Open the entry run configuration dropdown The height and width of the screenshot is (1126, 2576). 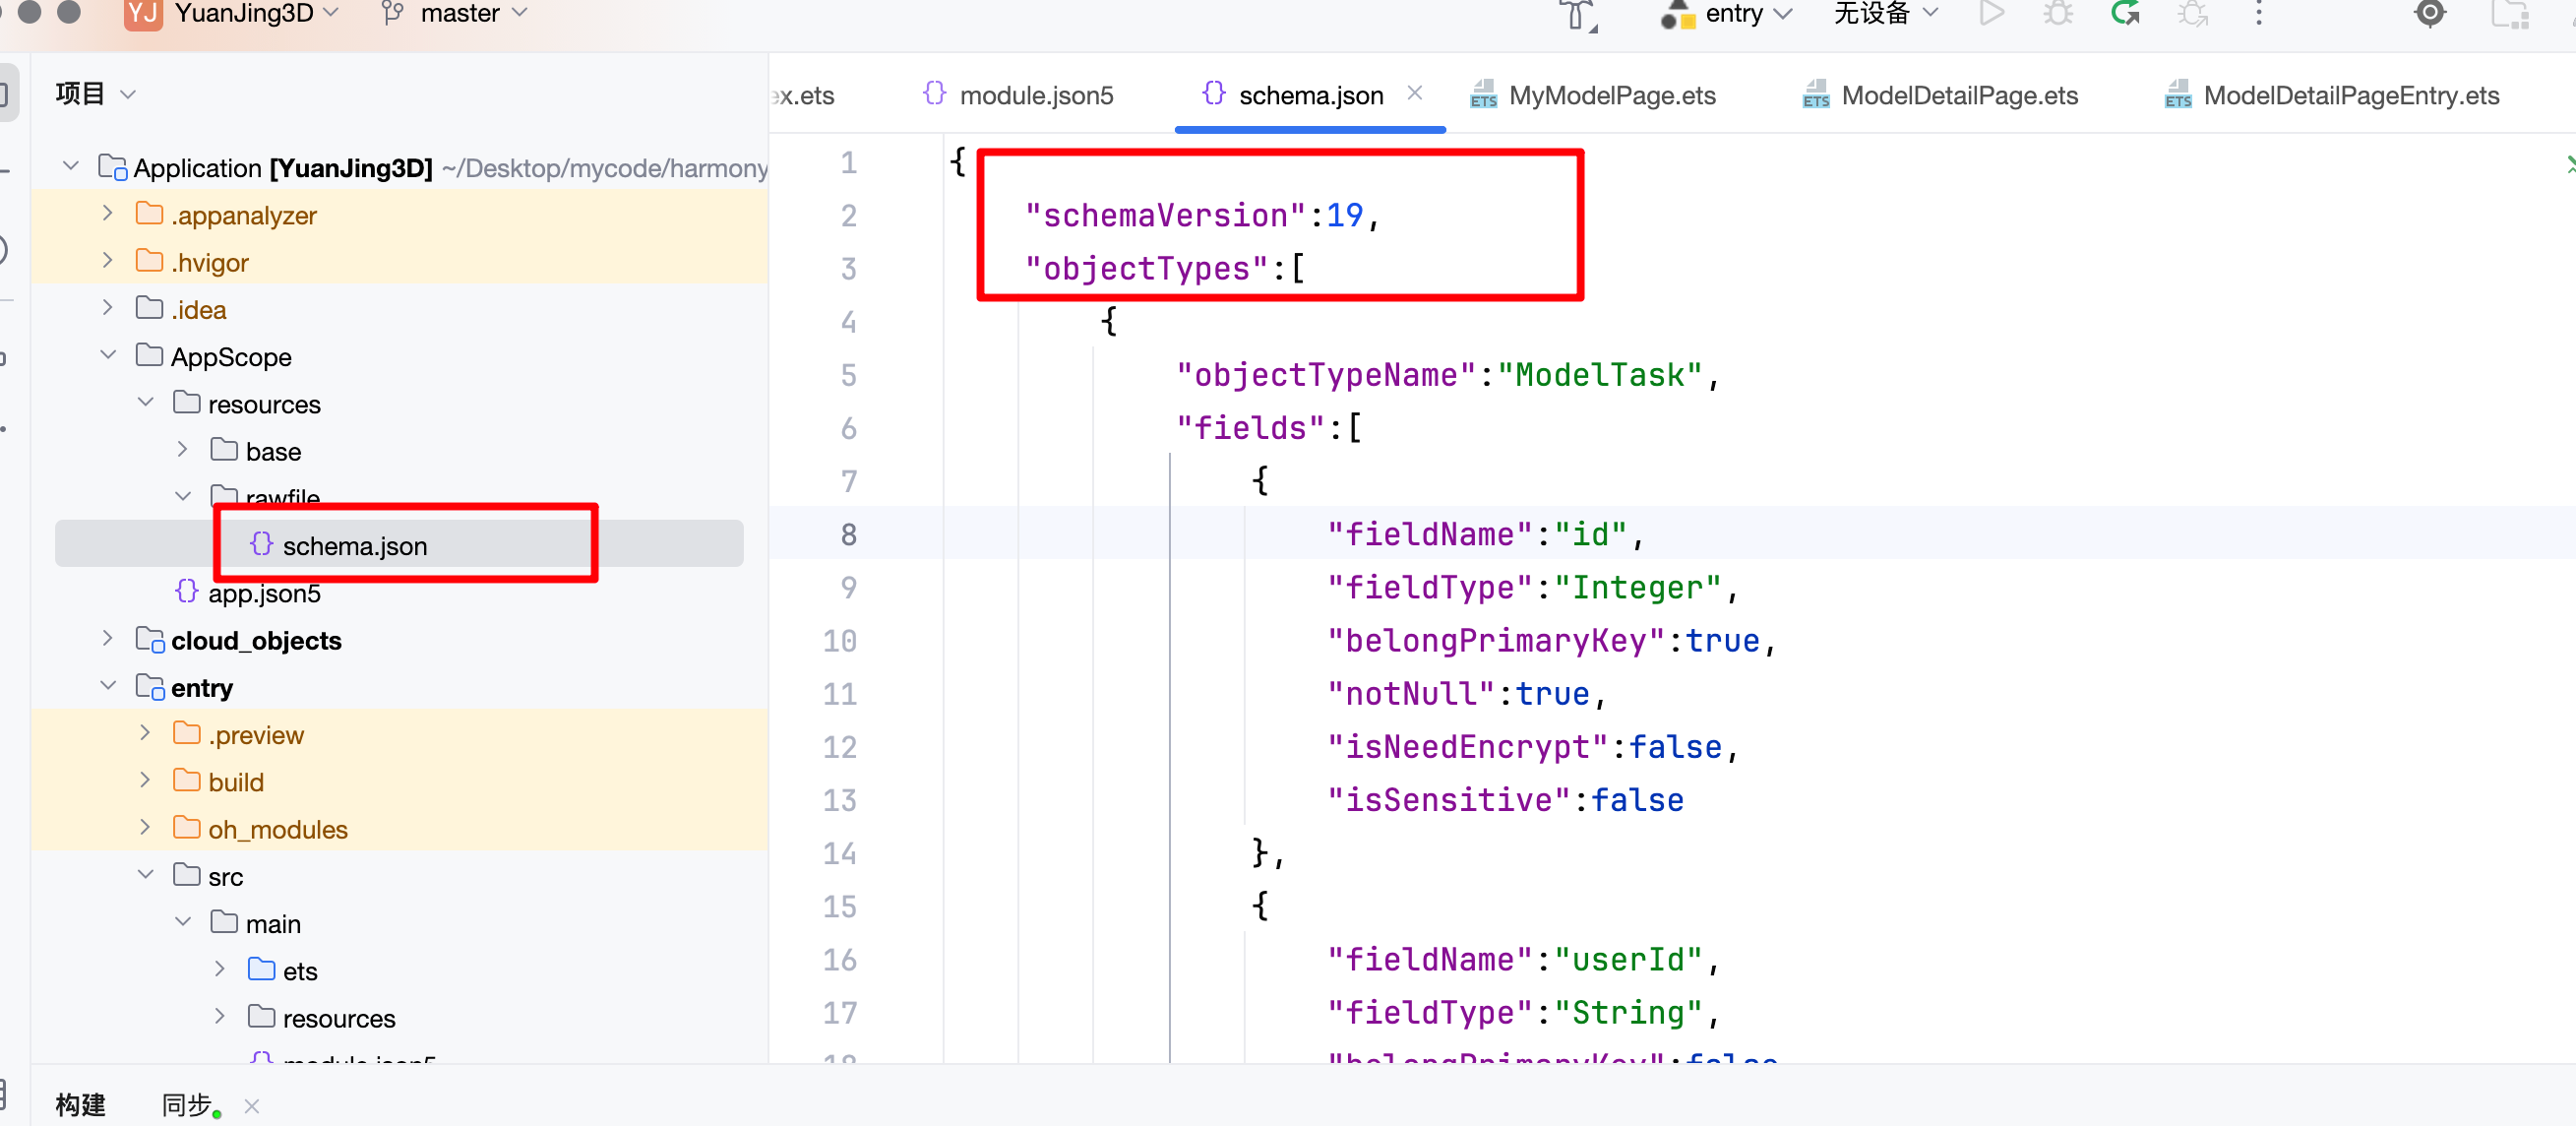(x=1748, y=14)
